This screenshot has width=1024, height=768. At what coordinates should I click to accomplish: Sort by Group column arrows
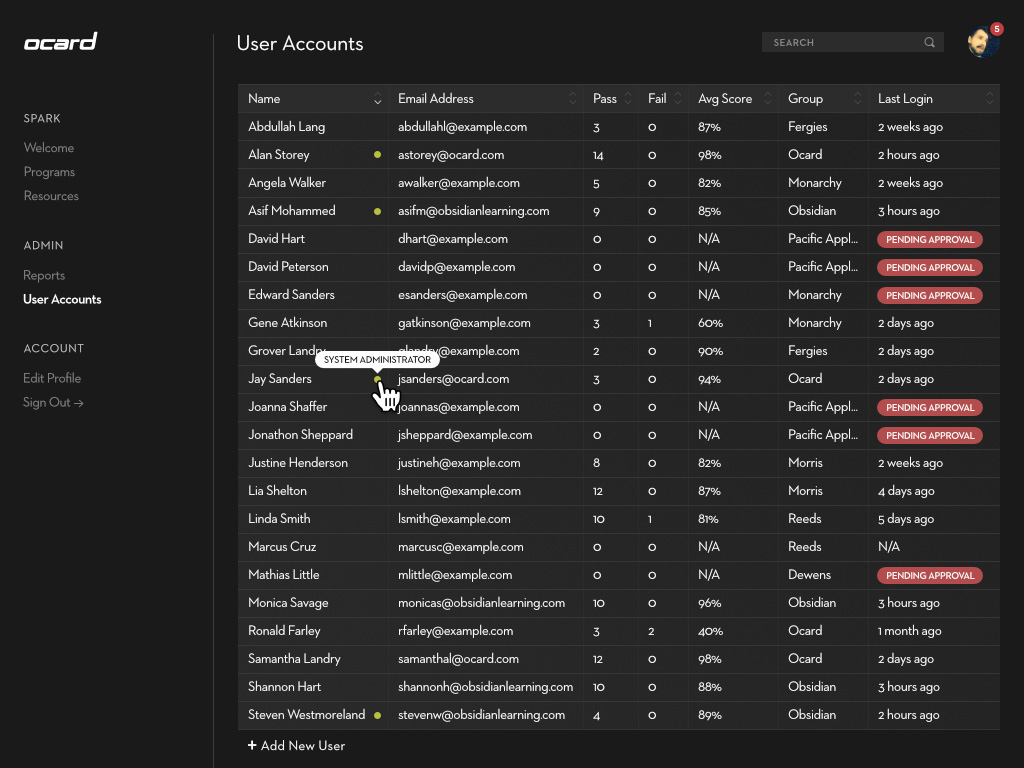coord(857,99)
